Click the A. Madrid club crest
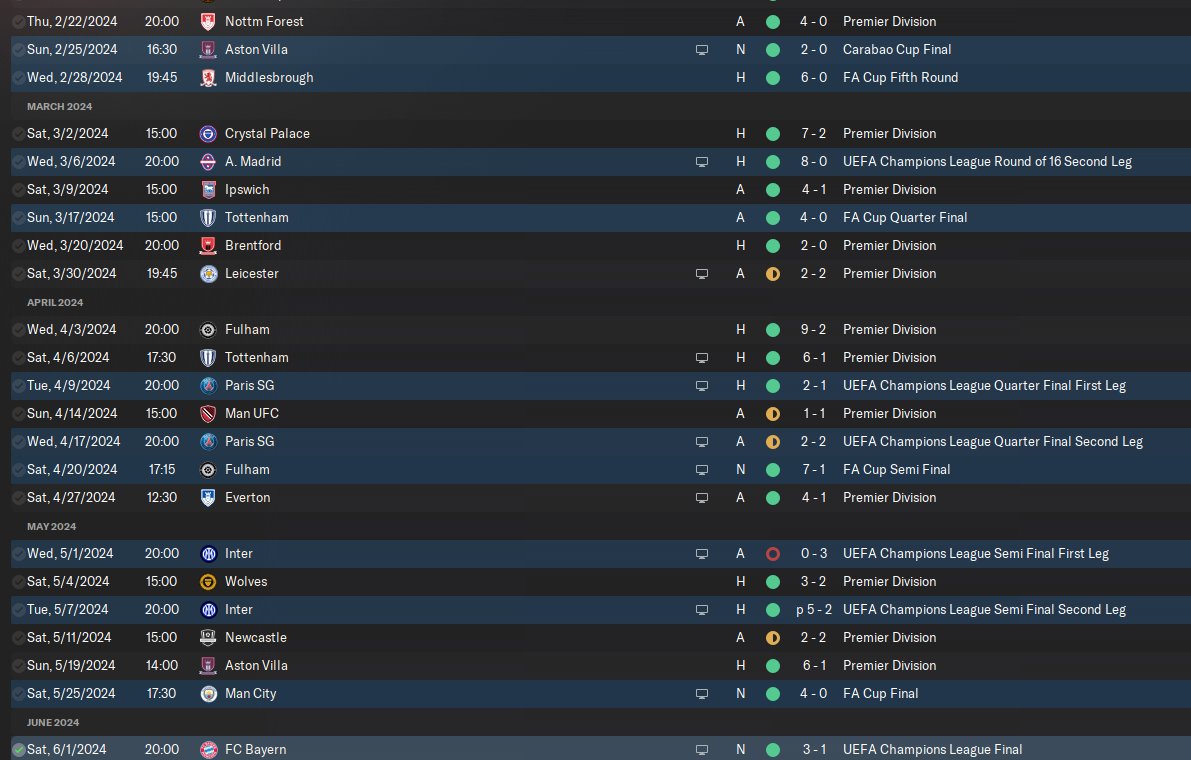The image size is (1191, 760). tap(207, 162)
